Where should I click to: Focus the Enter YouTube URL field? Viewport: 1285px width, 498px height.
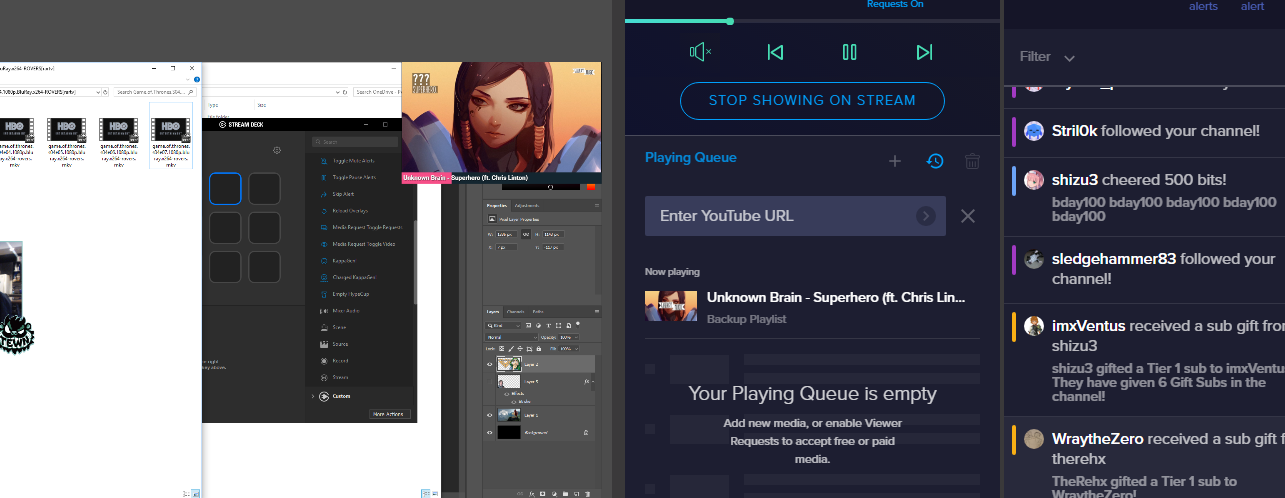pyautogui.click(x=795, y=216)
